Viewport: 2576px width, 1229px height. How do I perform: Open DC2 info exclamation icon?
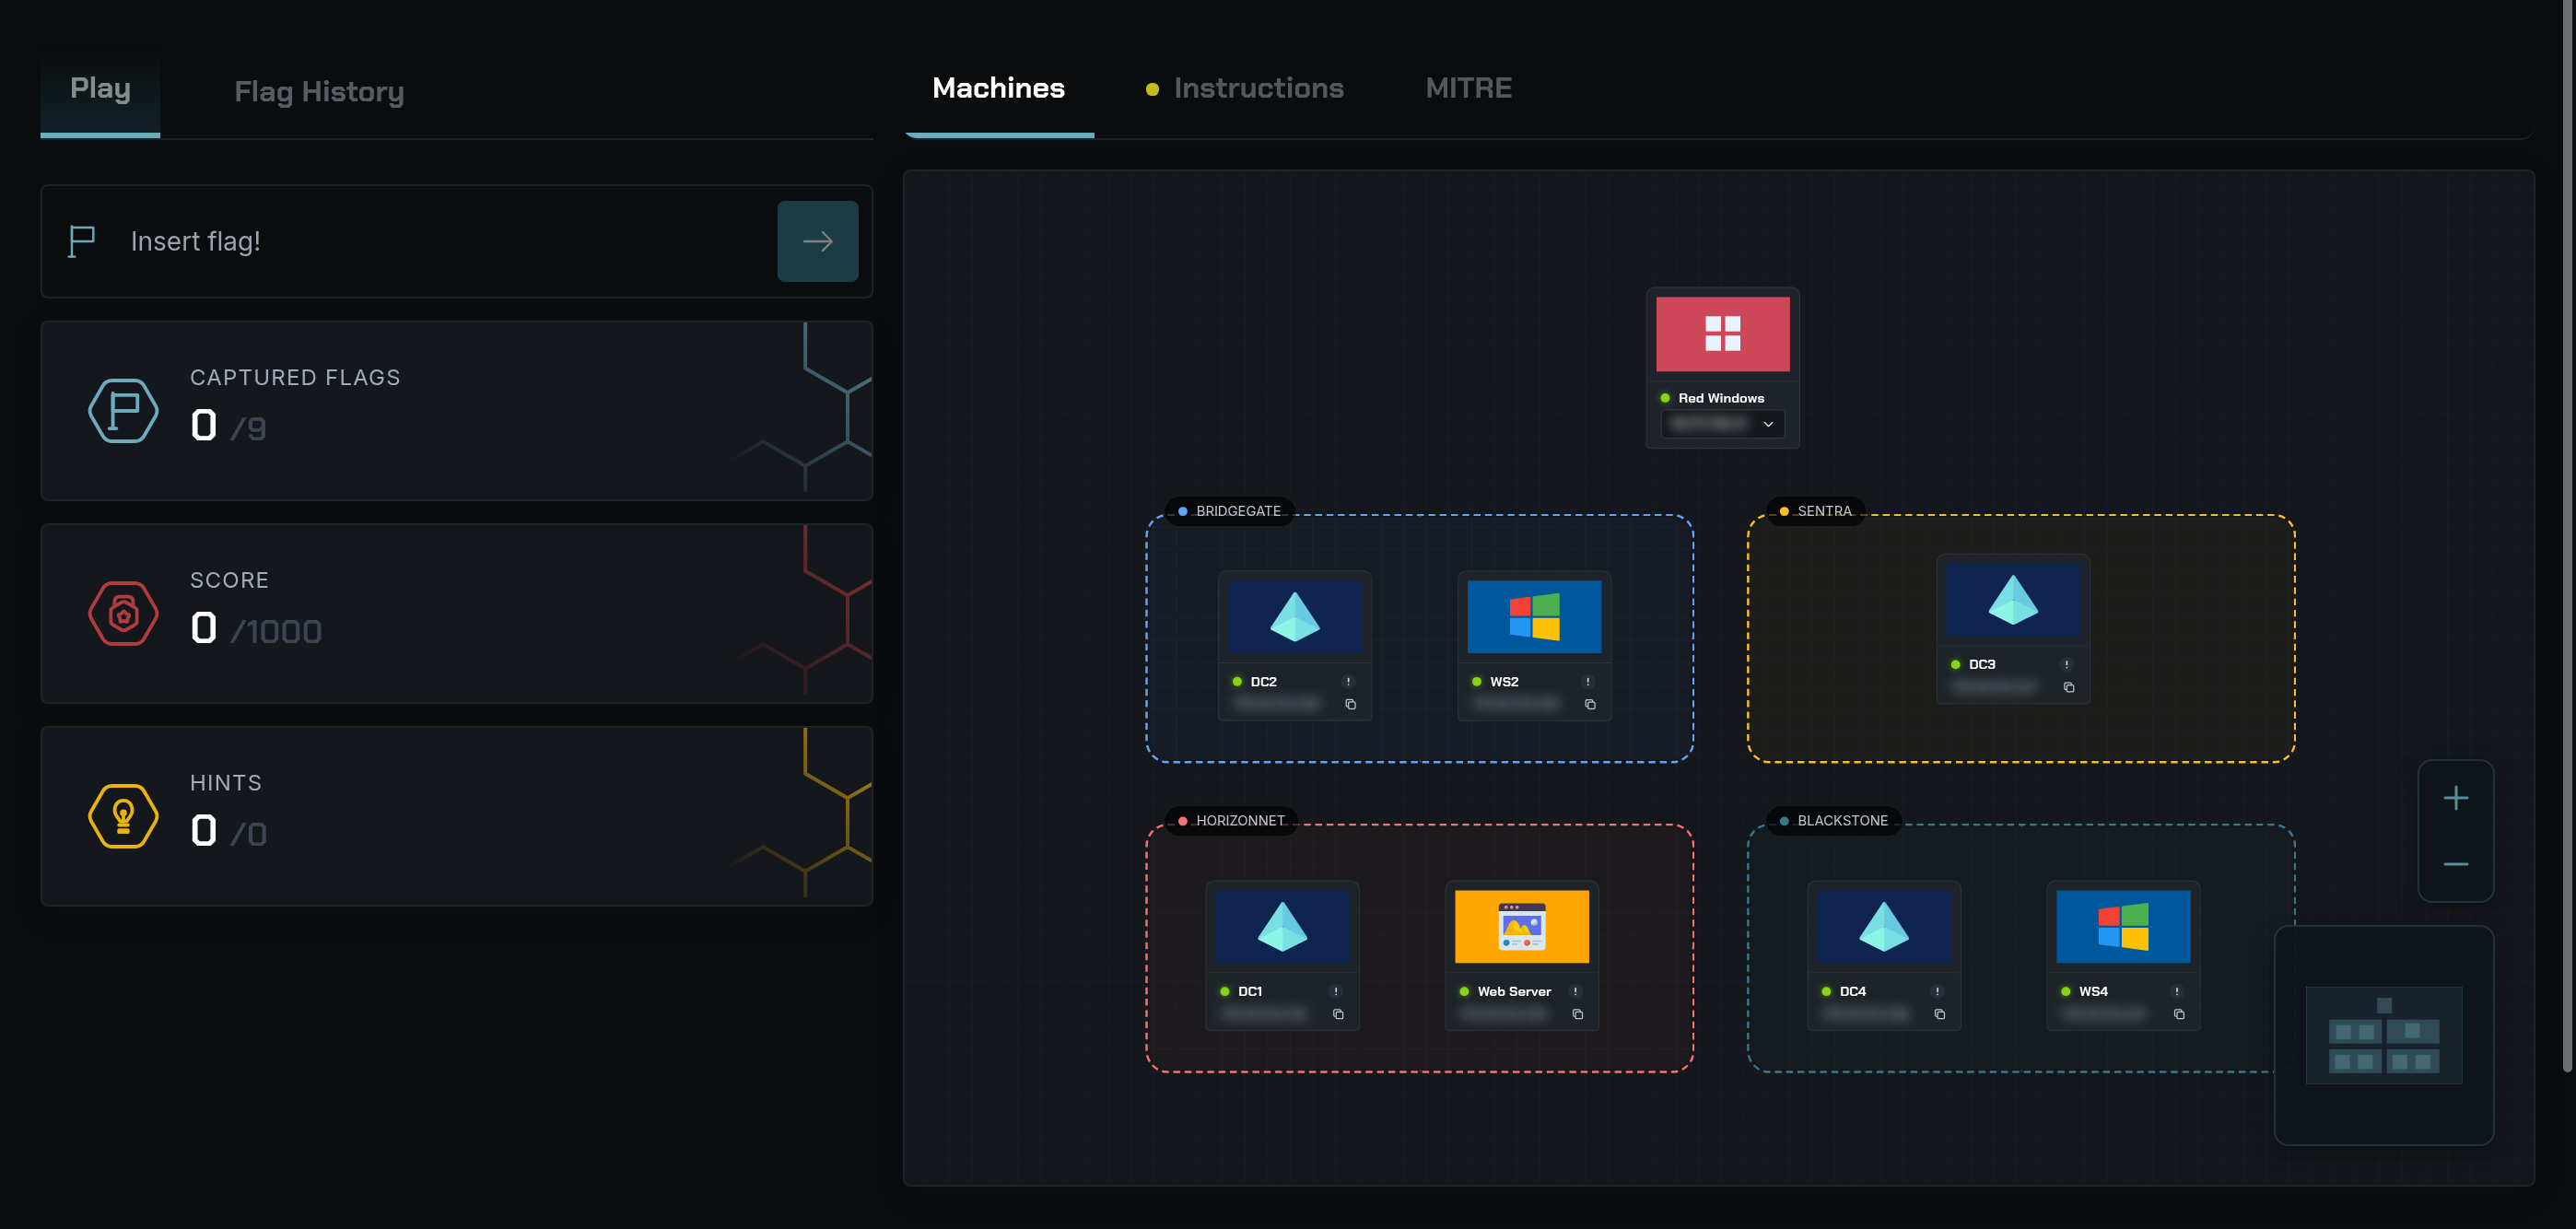pos(1348,682)
